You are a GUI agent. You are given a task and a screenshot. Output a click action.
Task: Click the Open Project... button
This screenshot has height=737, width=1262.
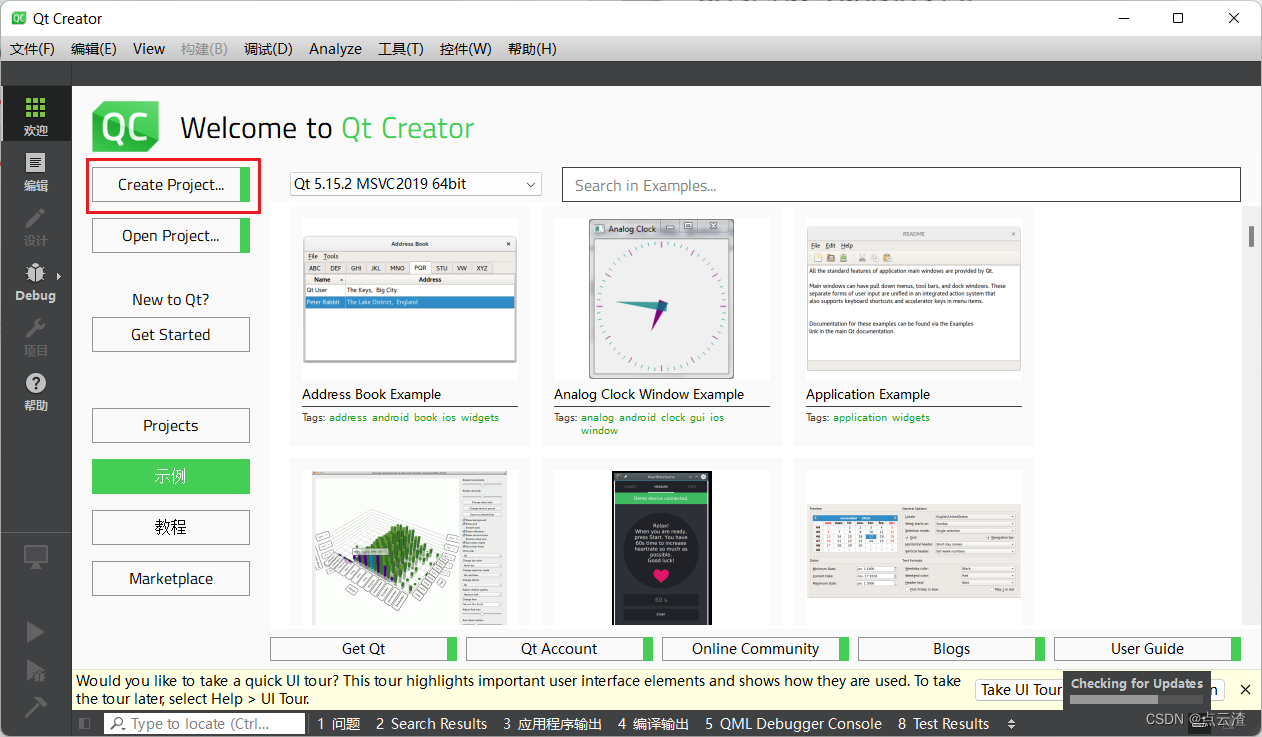pyautogui.click(x=171, y=236)
